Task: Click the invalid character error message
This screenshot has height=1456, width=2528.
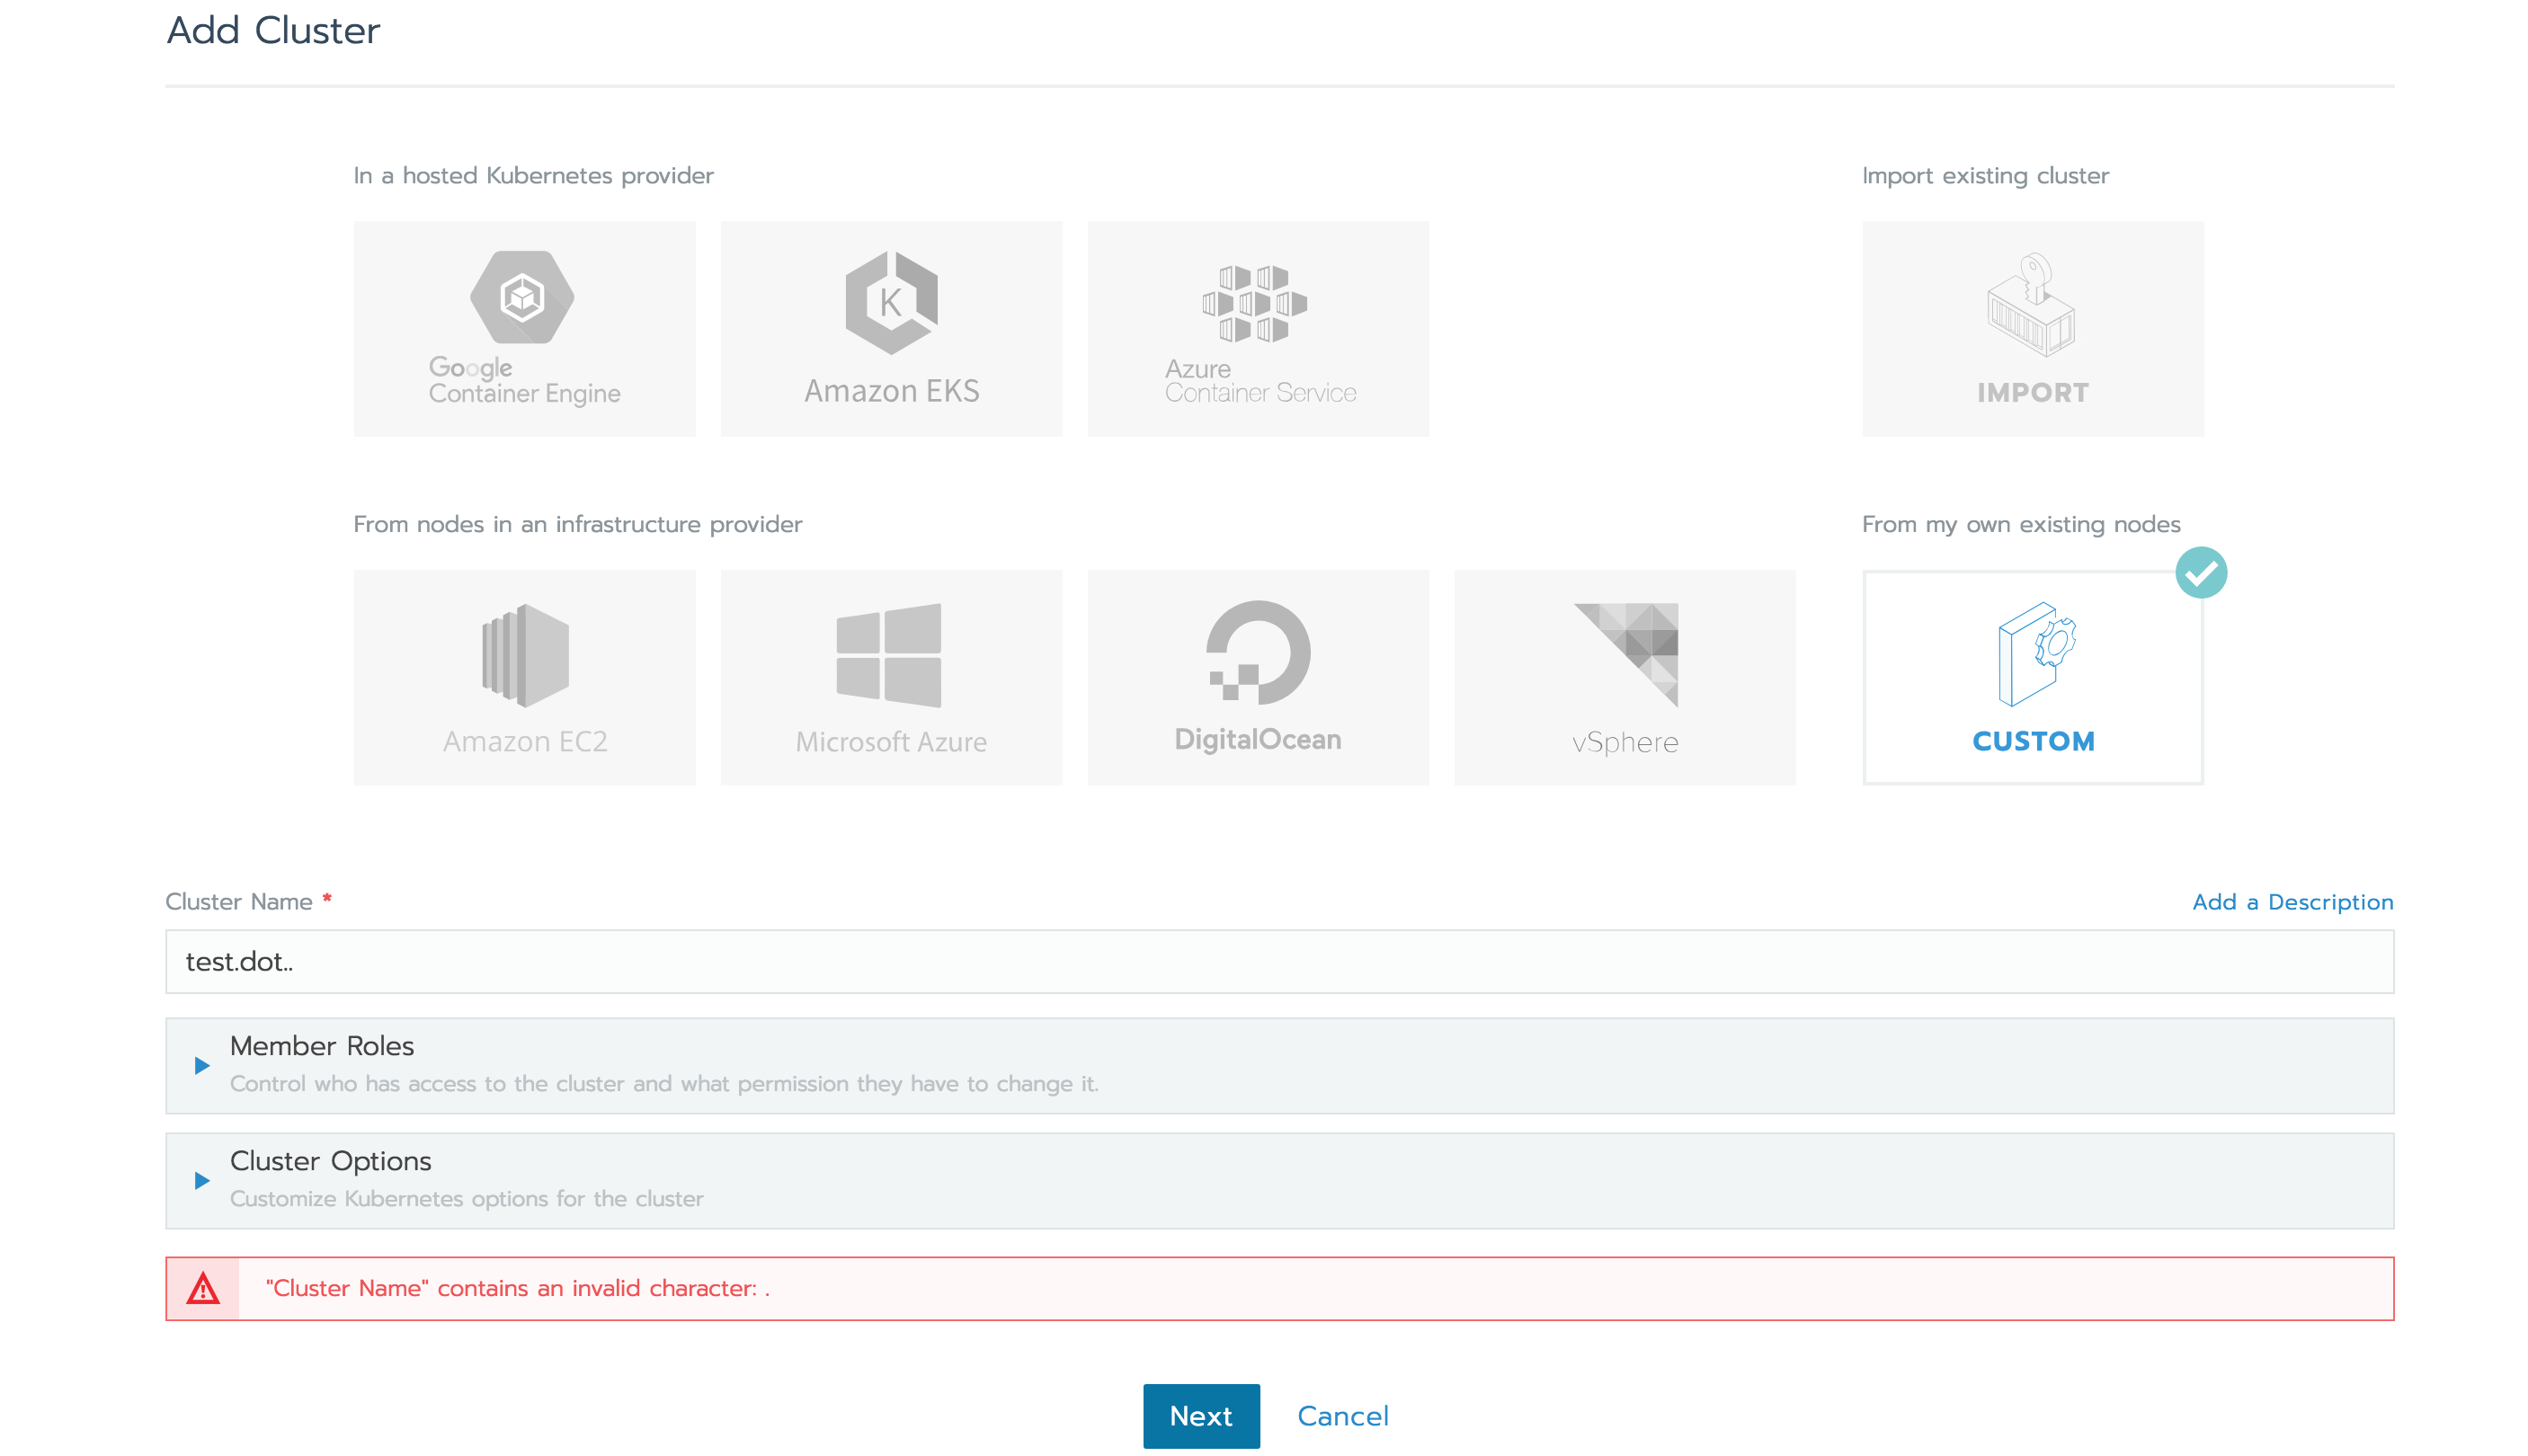Action: click(517, 1288)
